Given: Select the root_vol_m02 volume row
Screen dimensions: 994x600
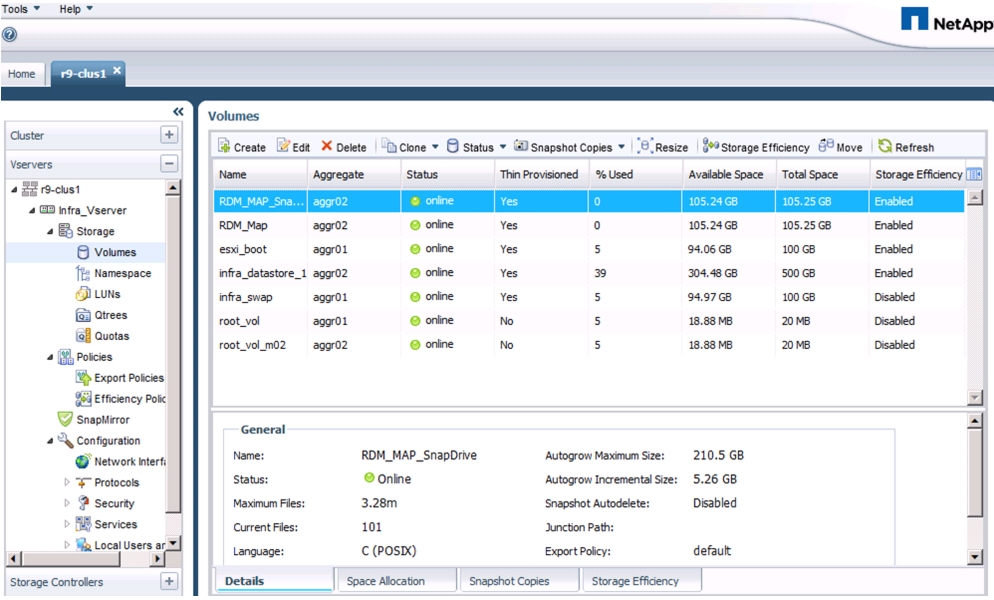Looking at the screenshot, I should click(x=589, y=345).
